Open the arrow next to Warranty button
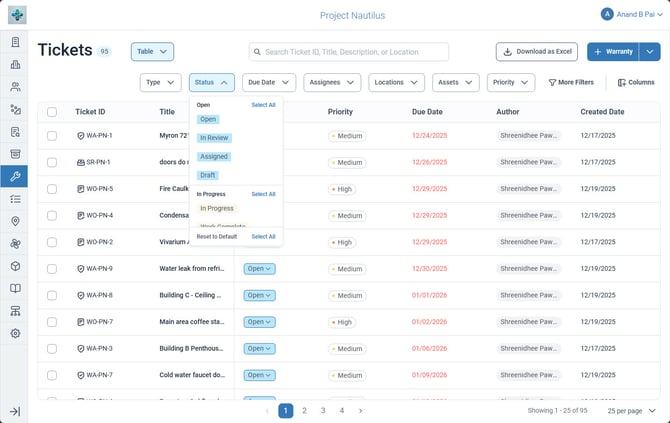The image size is (670, 423). [x=649, y=52]
